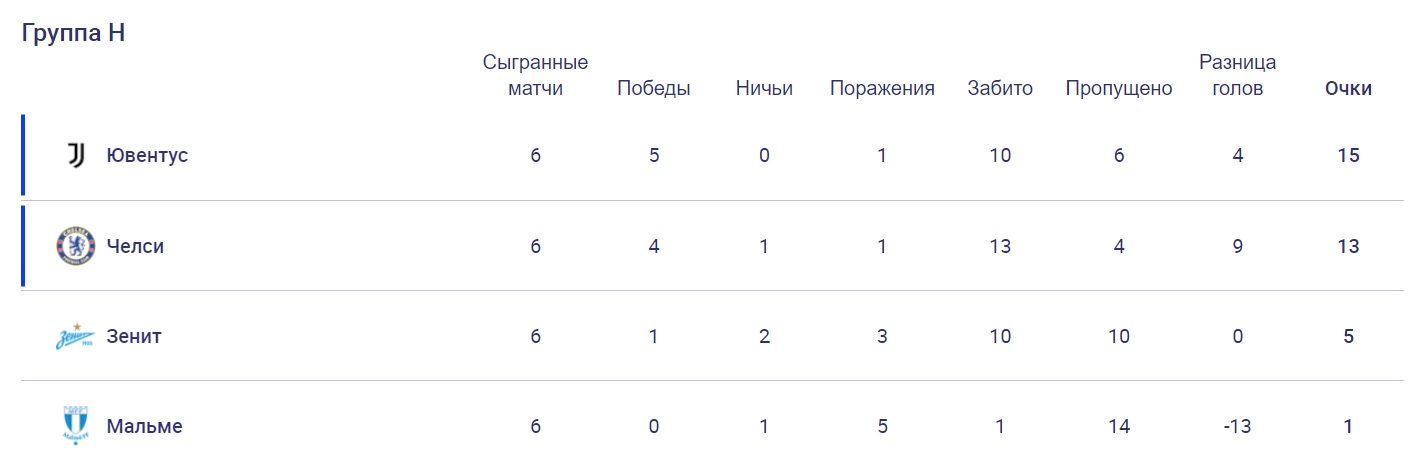Open the Зенит team link
The height and width of the screenshot is (459, 1411).
[x=134, y=337]
